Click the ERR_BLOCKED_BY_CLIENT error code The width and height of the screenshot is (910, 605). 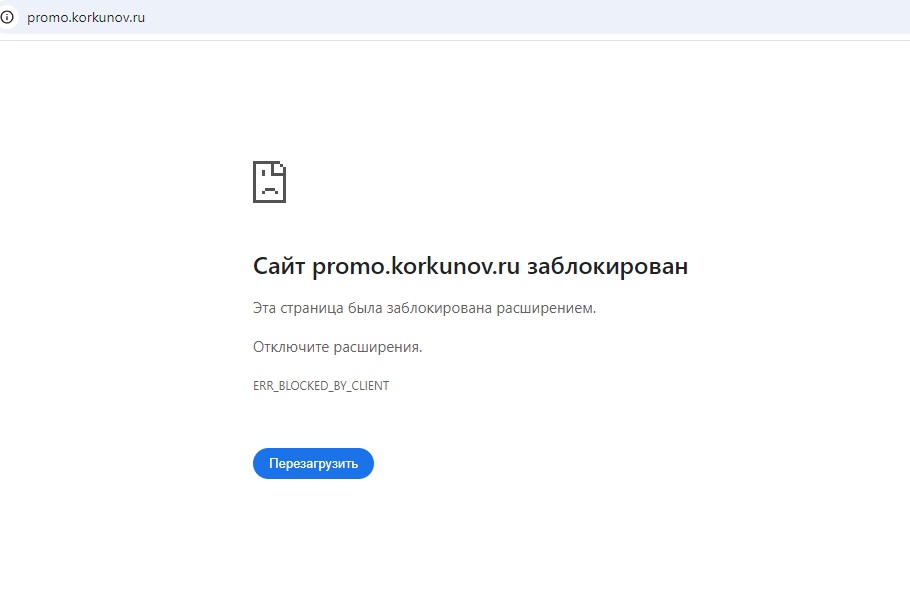click(321, 386)
